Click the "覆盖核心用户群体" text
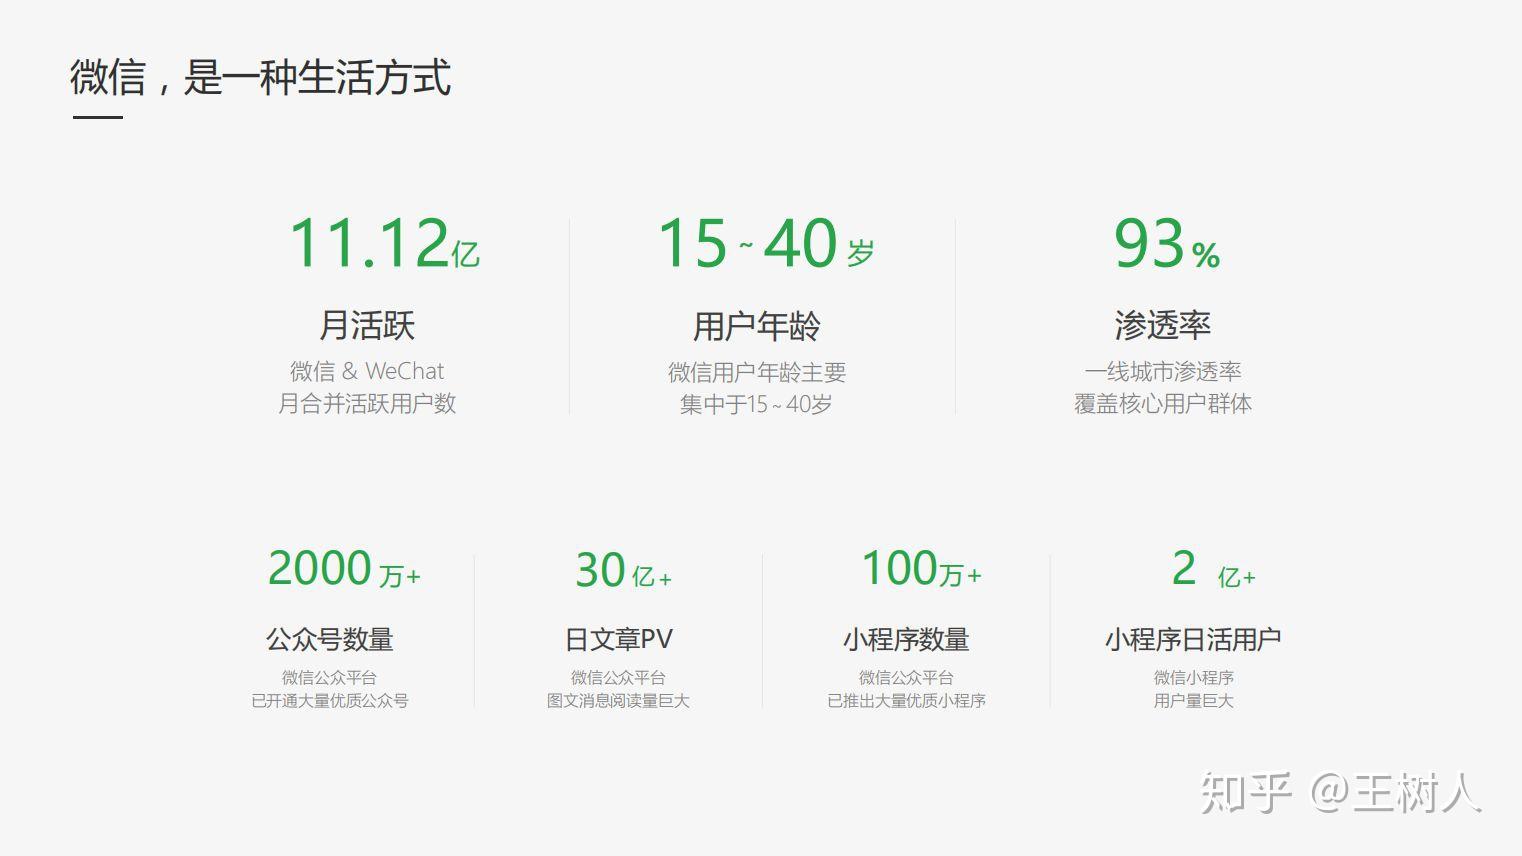 tap(1163, 403)
